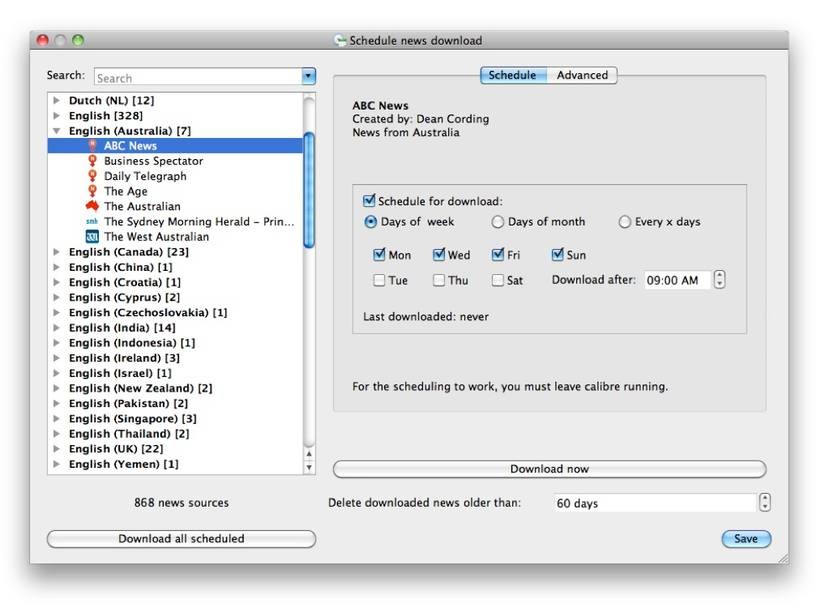825x609 pixels.
Task: Expand the English (Singapore) [3] group
Action: (56, 418)
